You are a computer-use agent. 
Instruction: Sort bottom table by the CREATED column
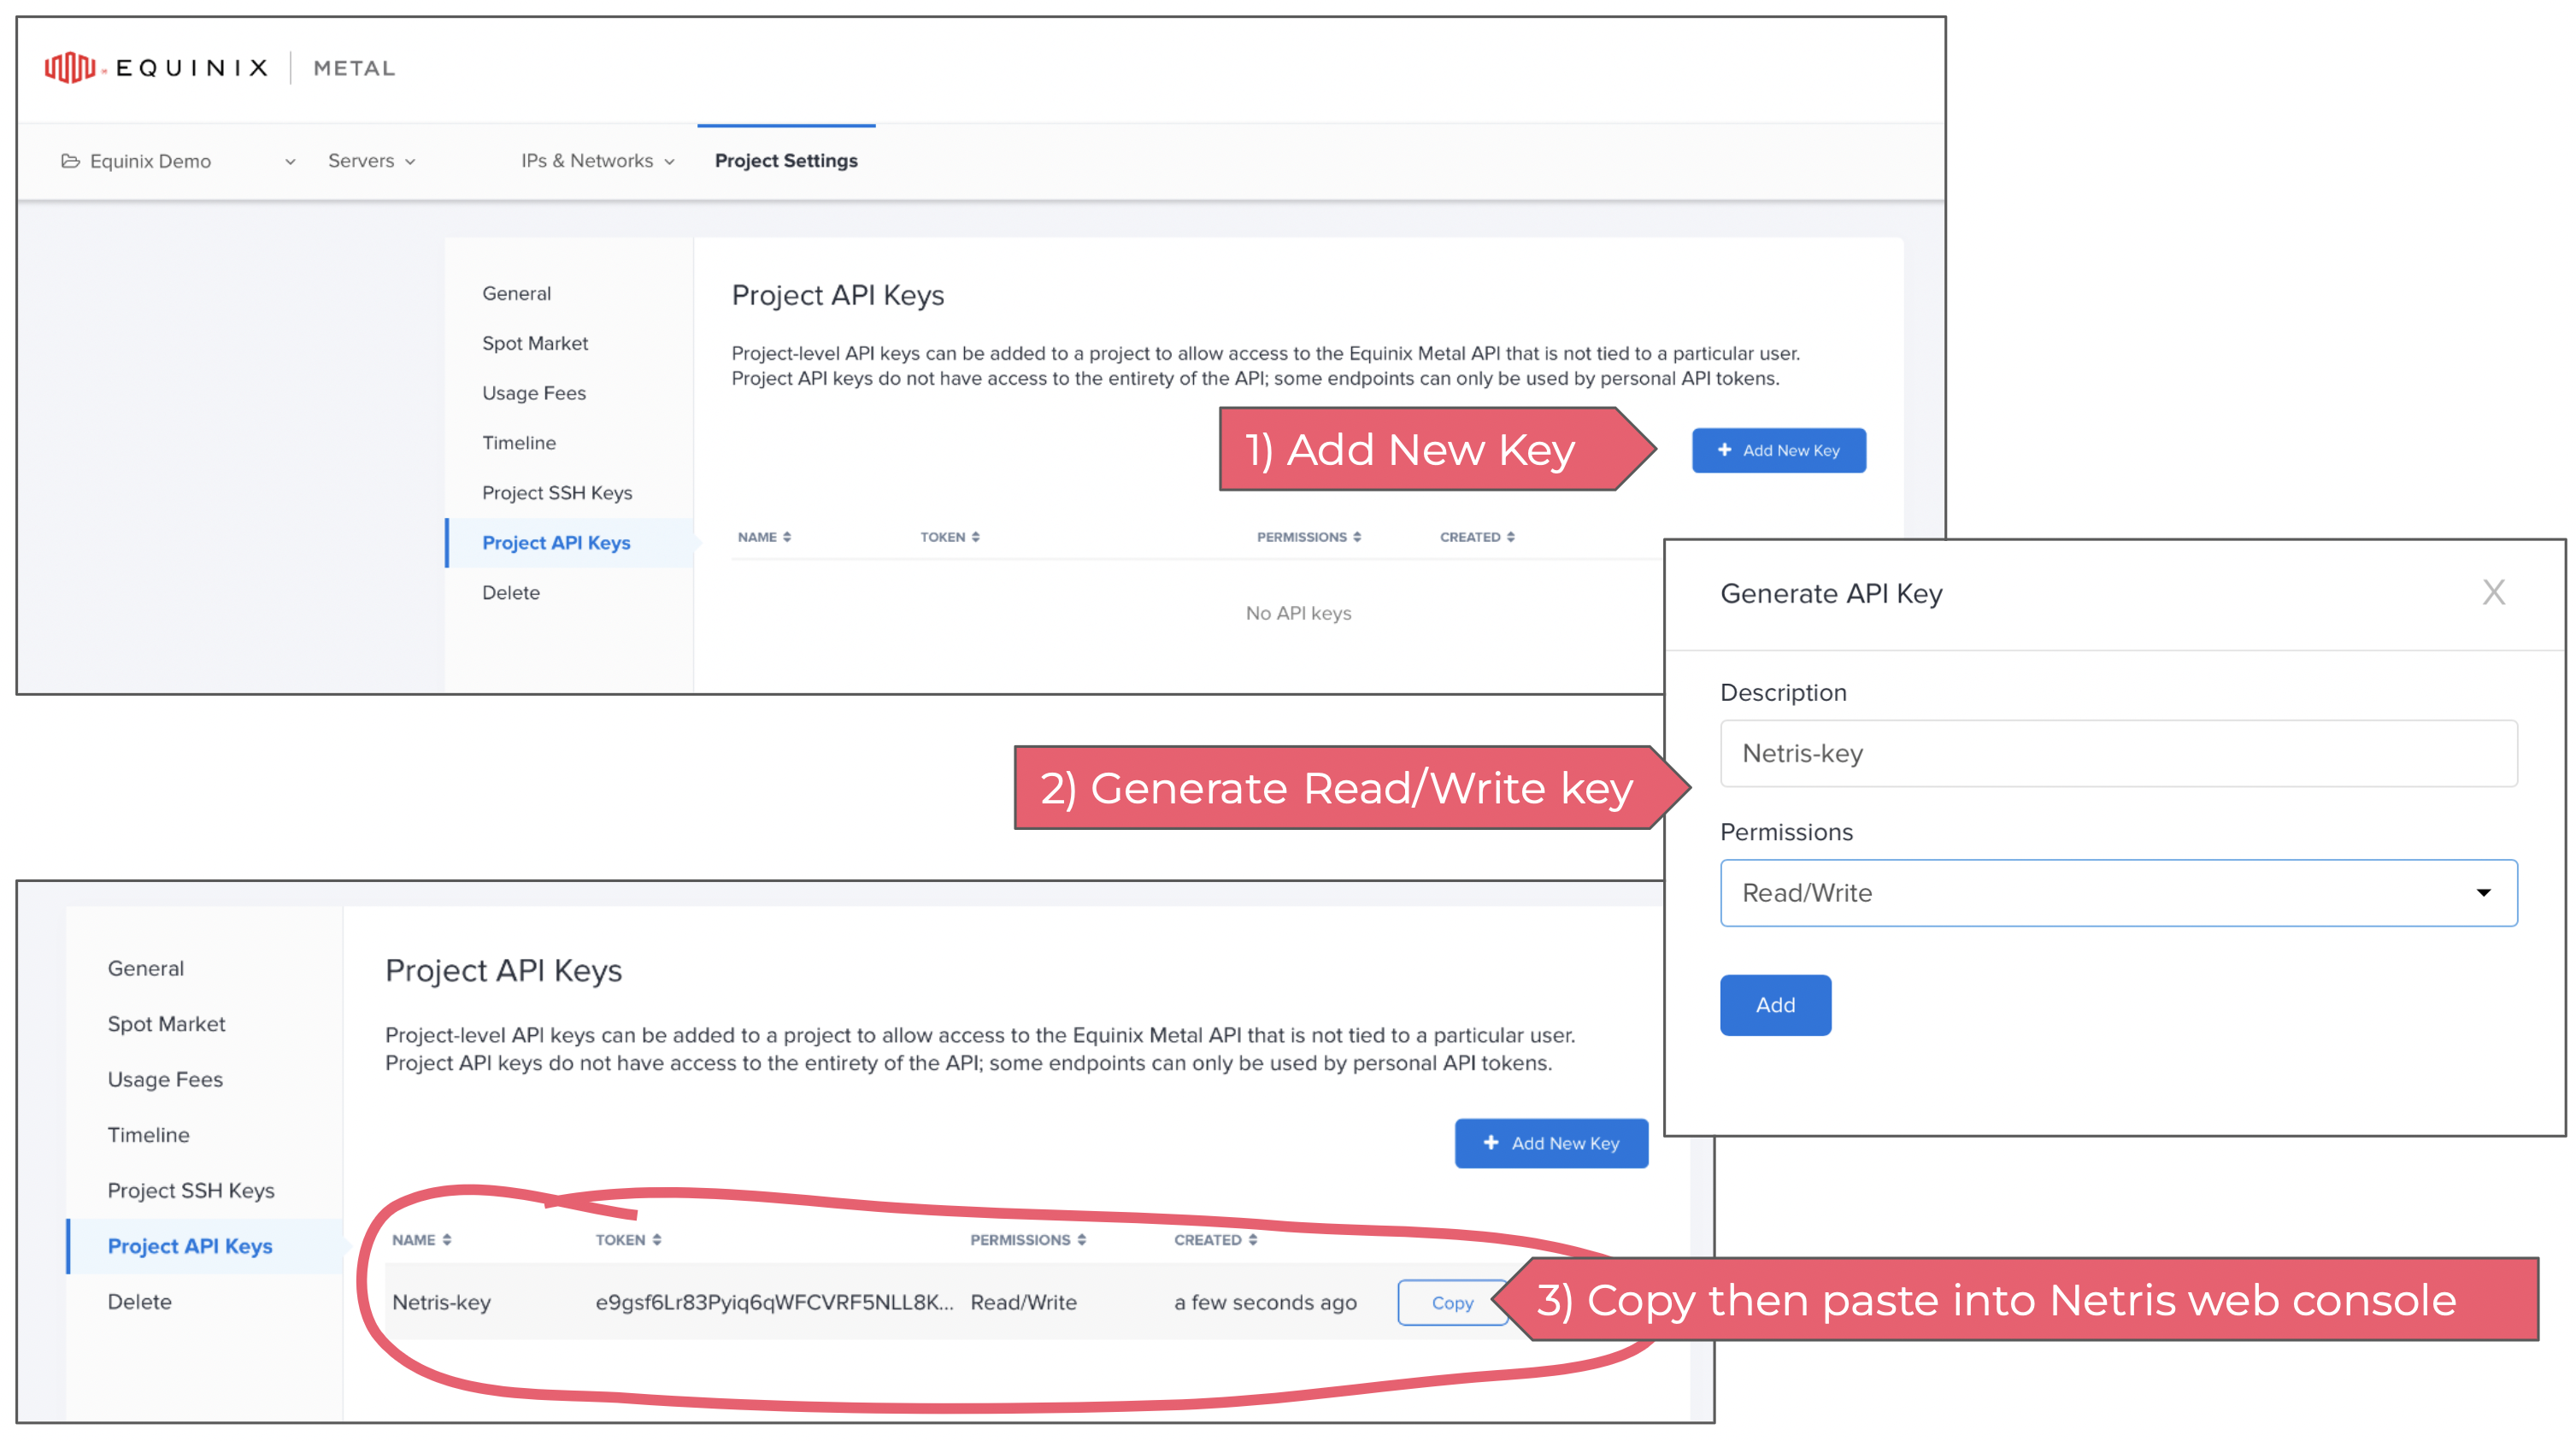click(x=1216, y=1240)
